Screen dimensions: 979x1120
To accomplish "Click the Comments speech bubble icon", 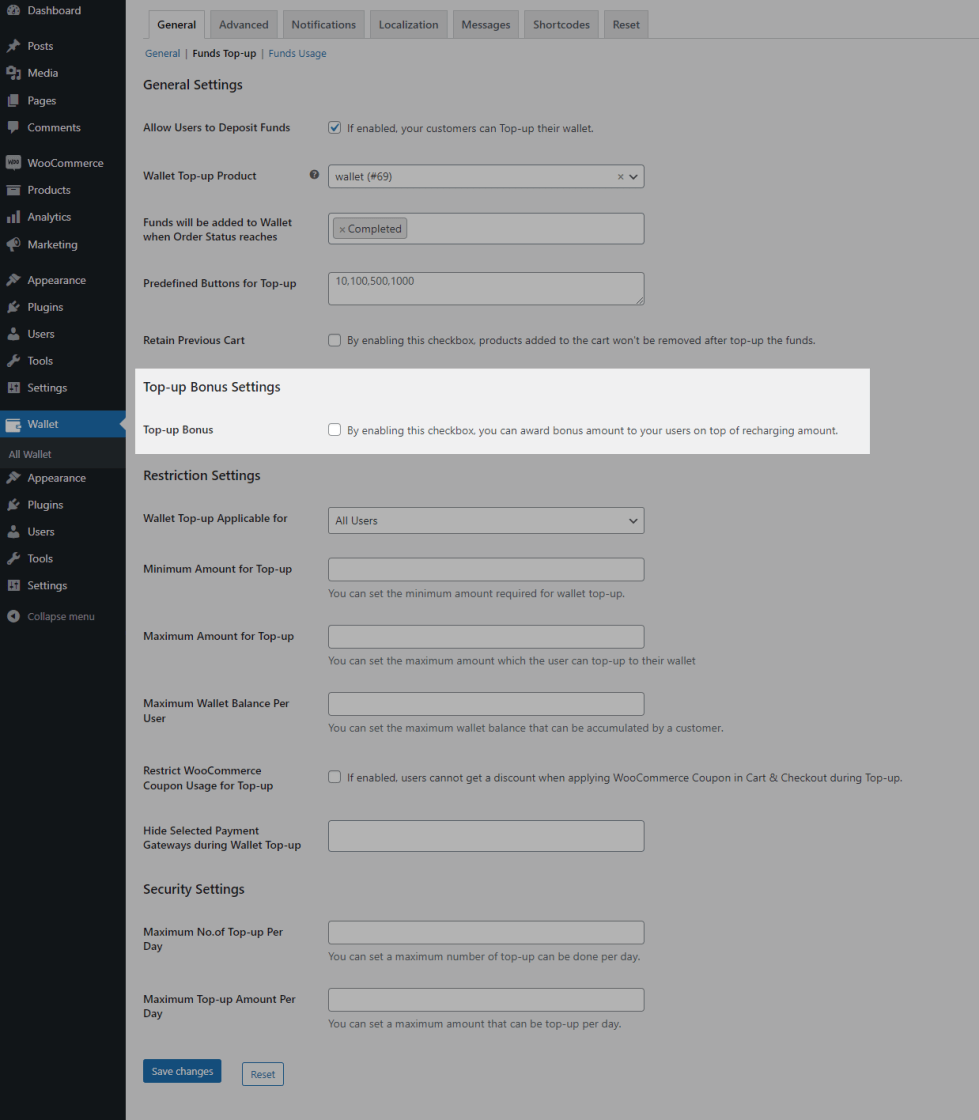I will 14,127.
